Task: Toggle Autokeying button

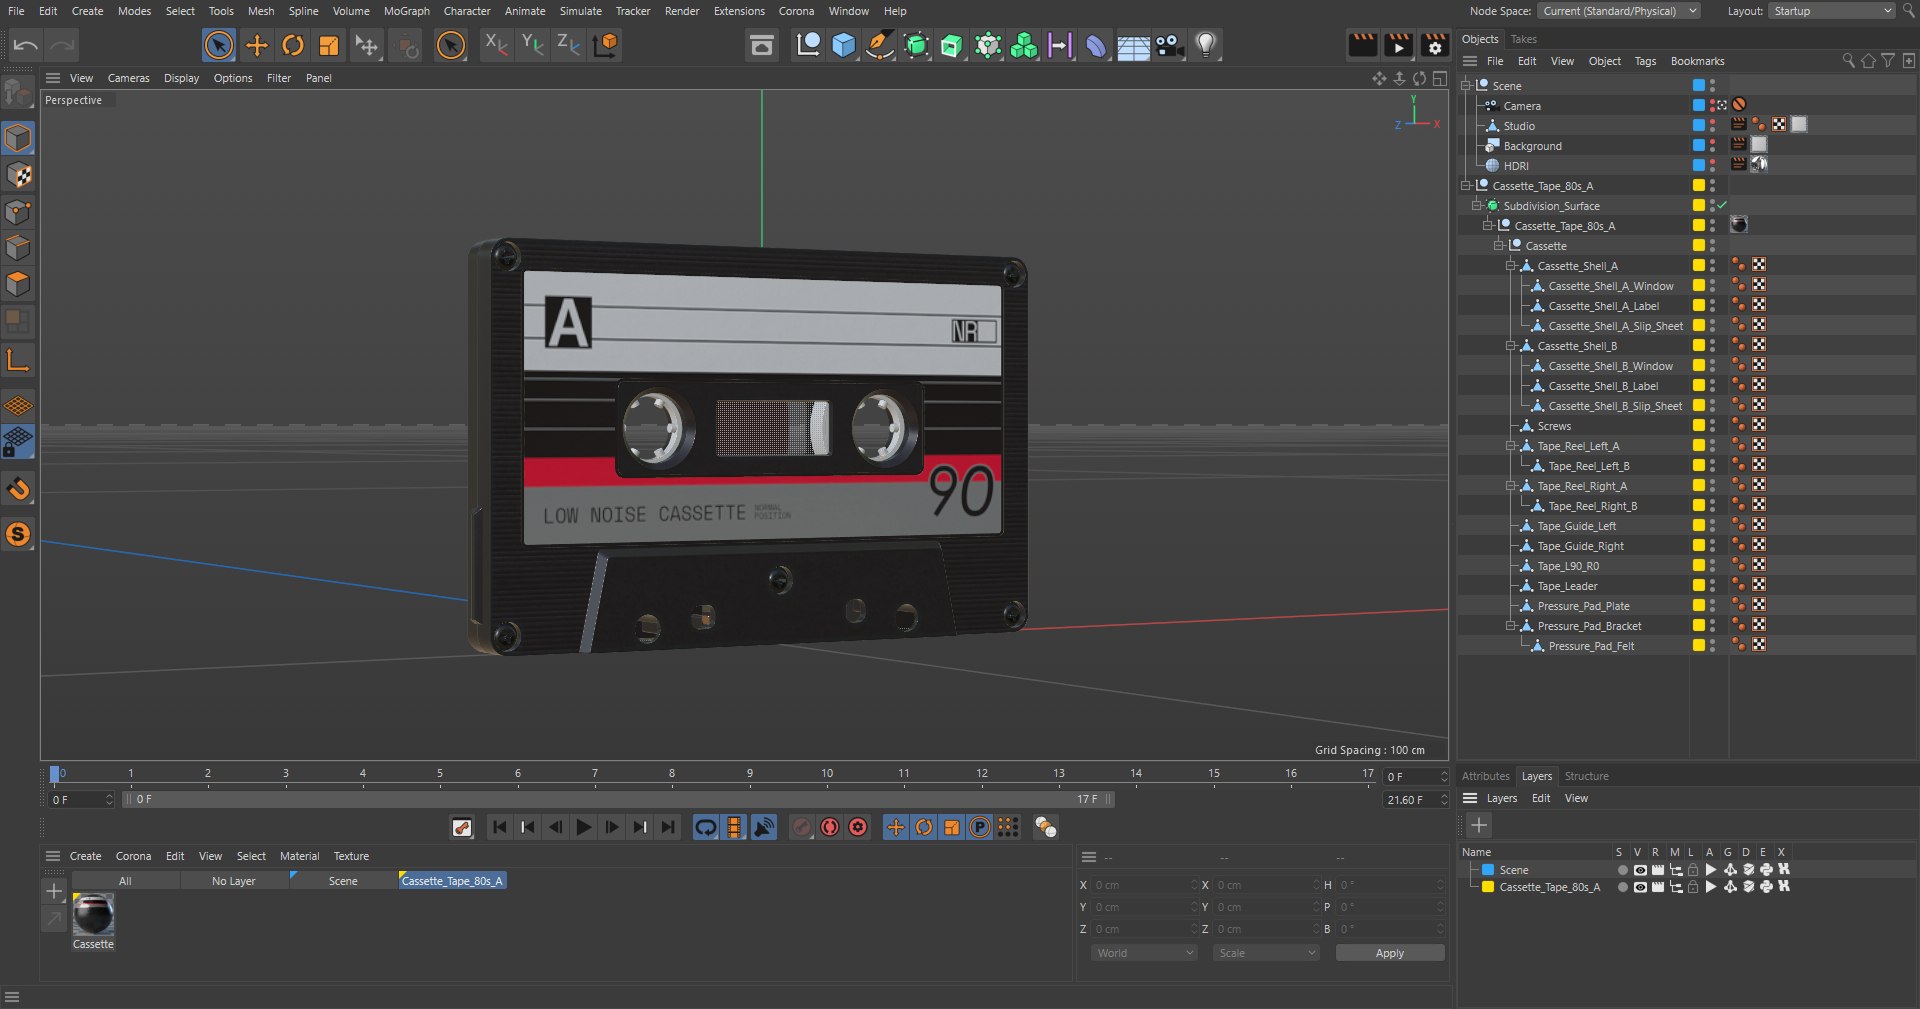Action: click(829, 827)
